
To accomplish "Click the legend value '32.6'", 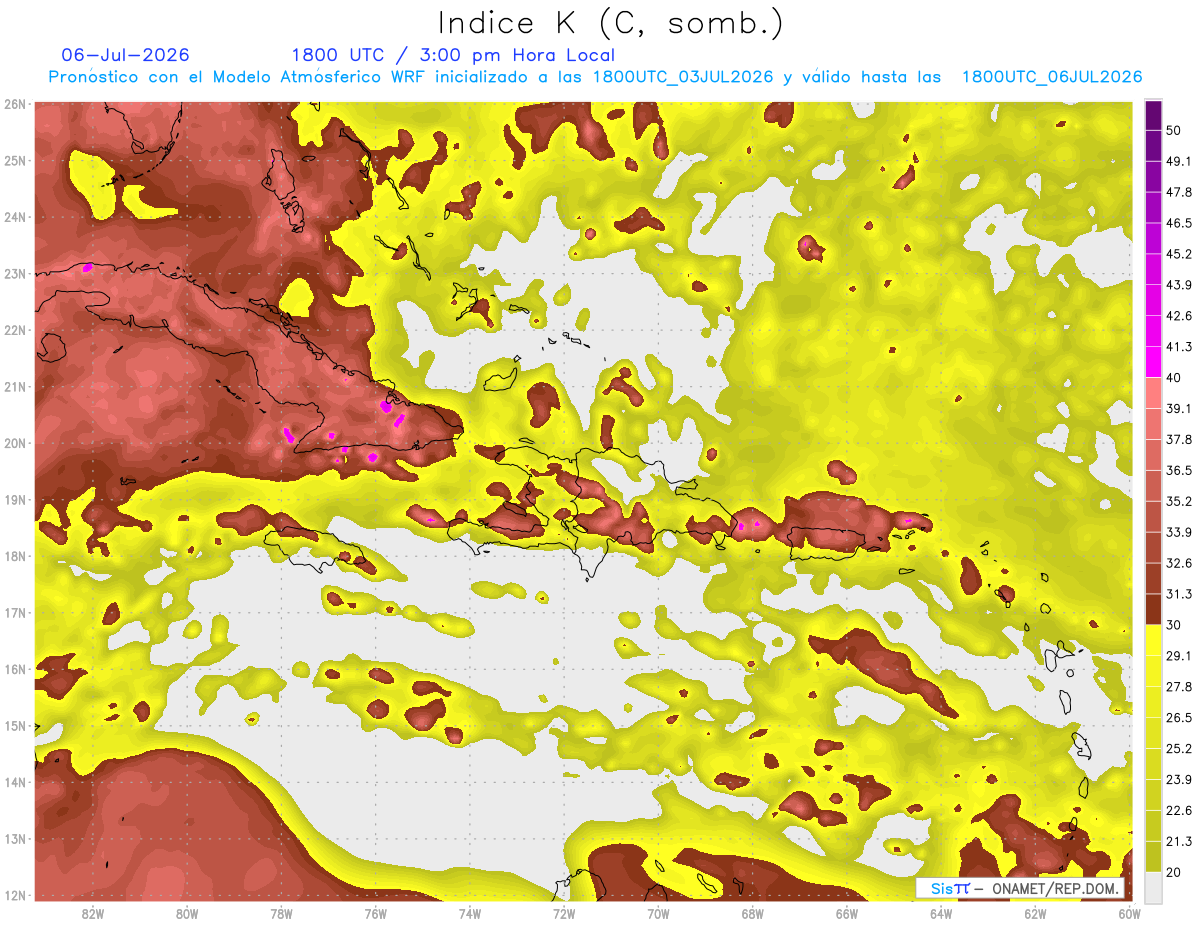I will (1178, 562).
